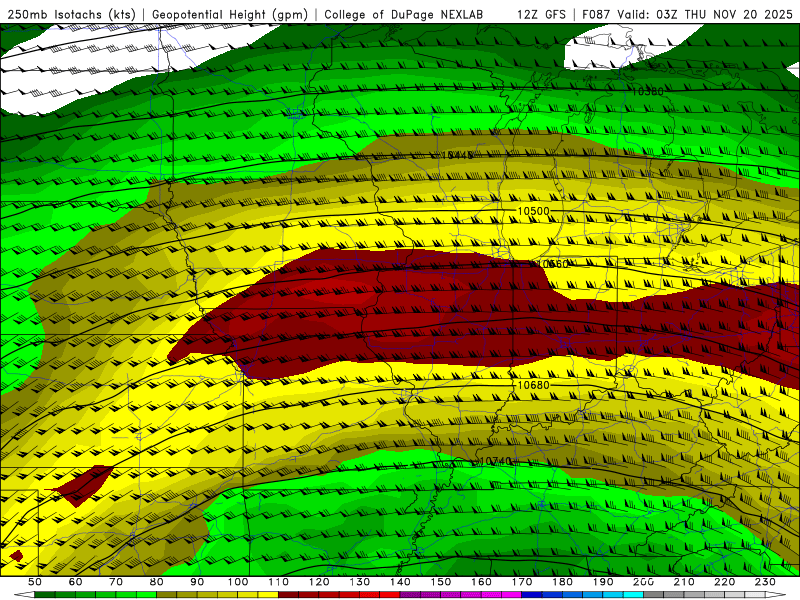Screen dimensions: 800x600
Task: Click the 230 value on the color scale
Action: coord(765,582)
